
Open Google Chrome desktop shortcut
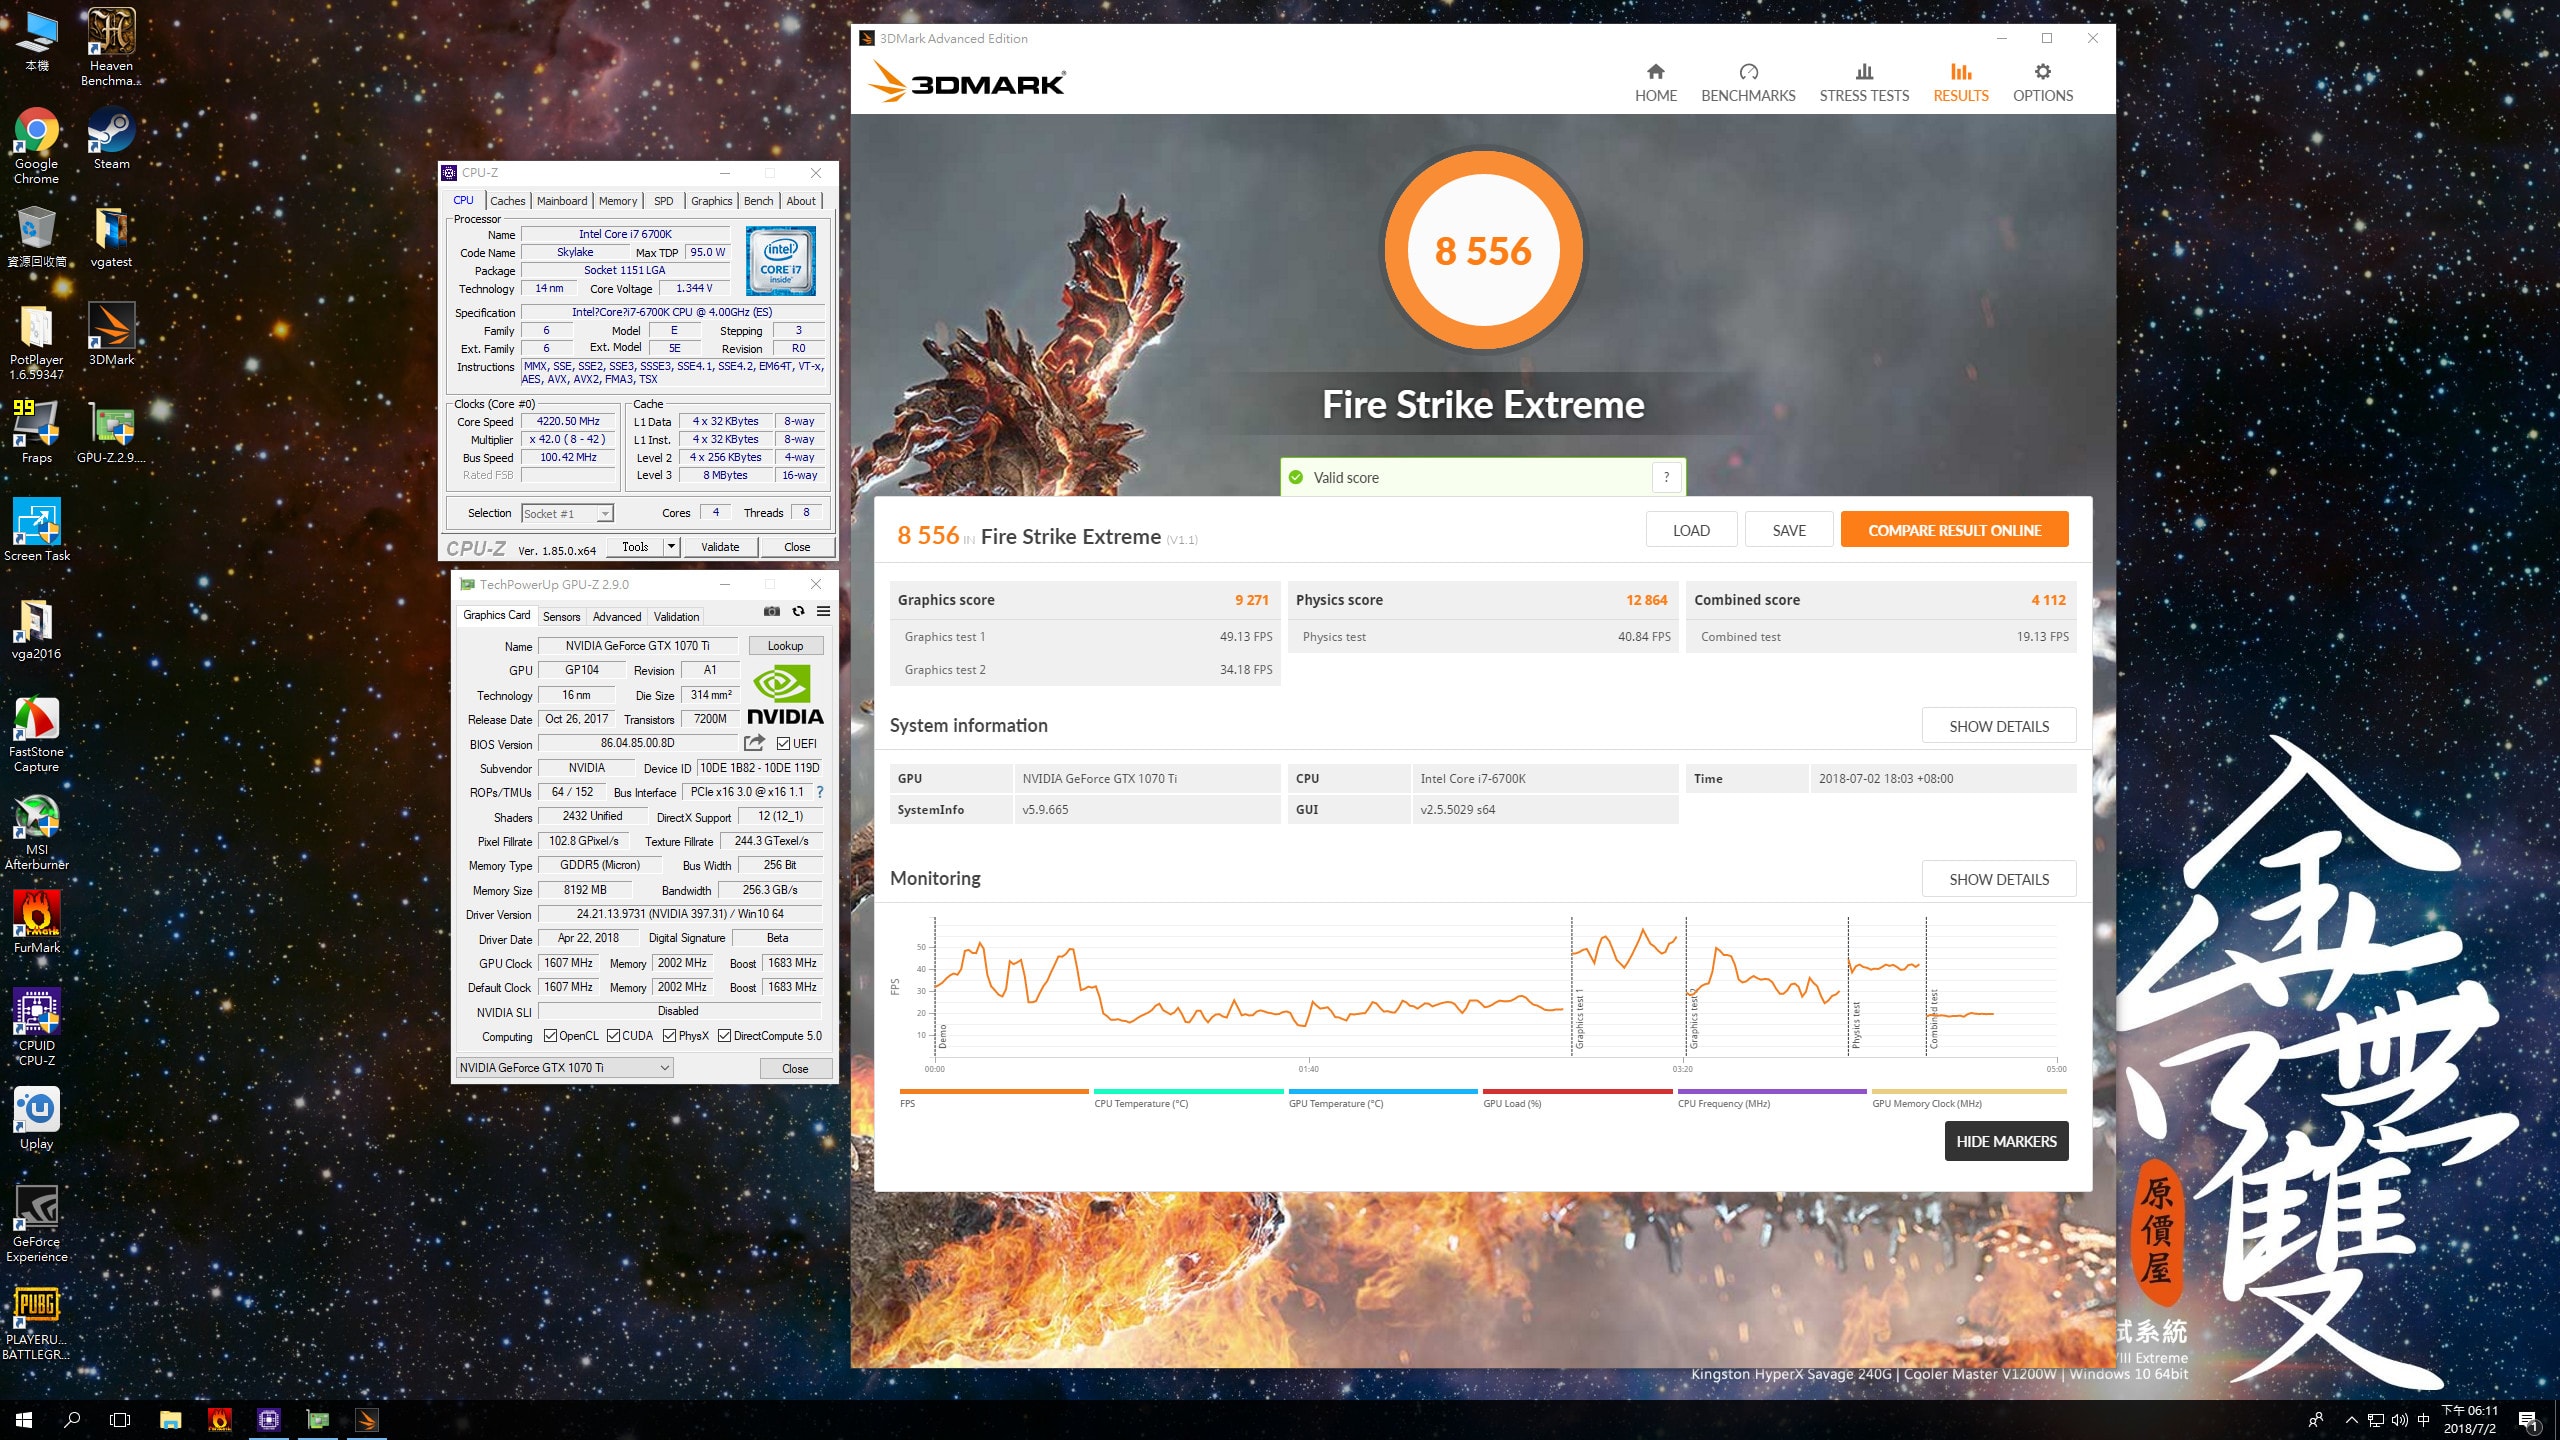tap(36, 146)
